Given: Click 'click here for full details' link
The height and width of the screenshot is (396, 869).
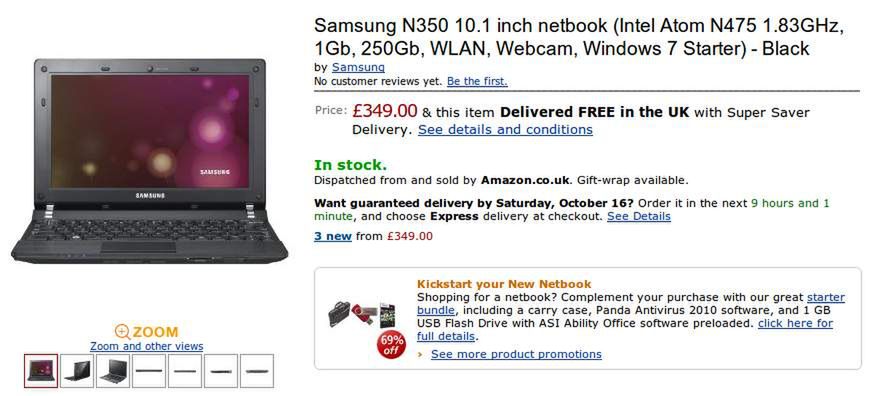Looking at the screenshot, I should (x=625, y=330).
